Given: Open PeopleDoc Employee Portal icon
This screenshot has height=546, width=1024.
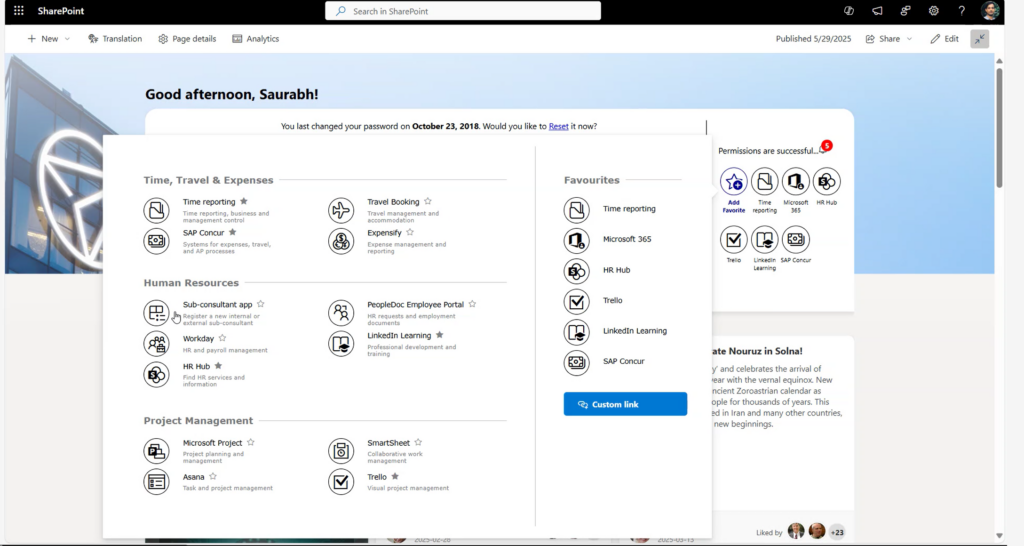Looking at the screenshot, I should 341,313.
